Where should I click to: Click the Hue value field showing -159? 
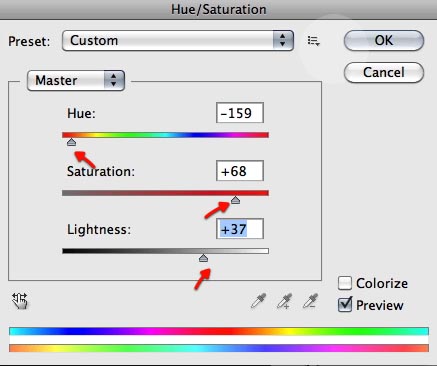pyautogui.click(x=240, y=113)
